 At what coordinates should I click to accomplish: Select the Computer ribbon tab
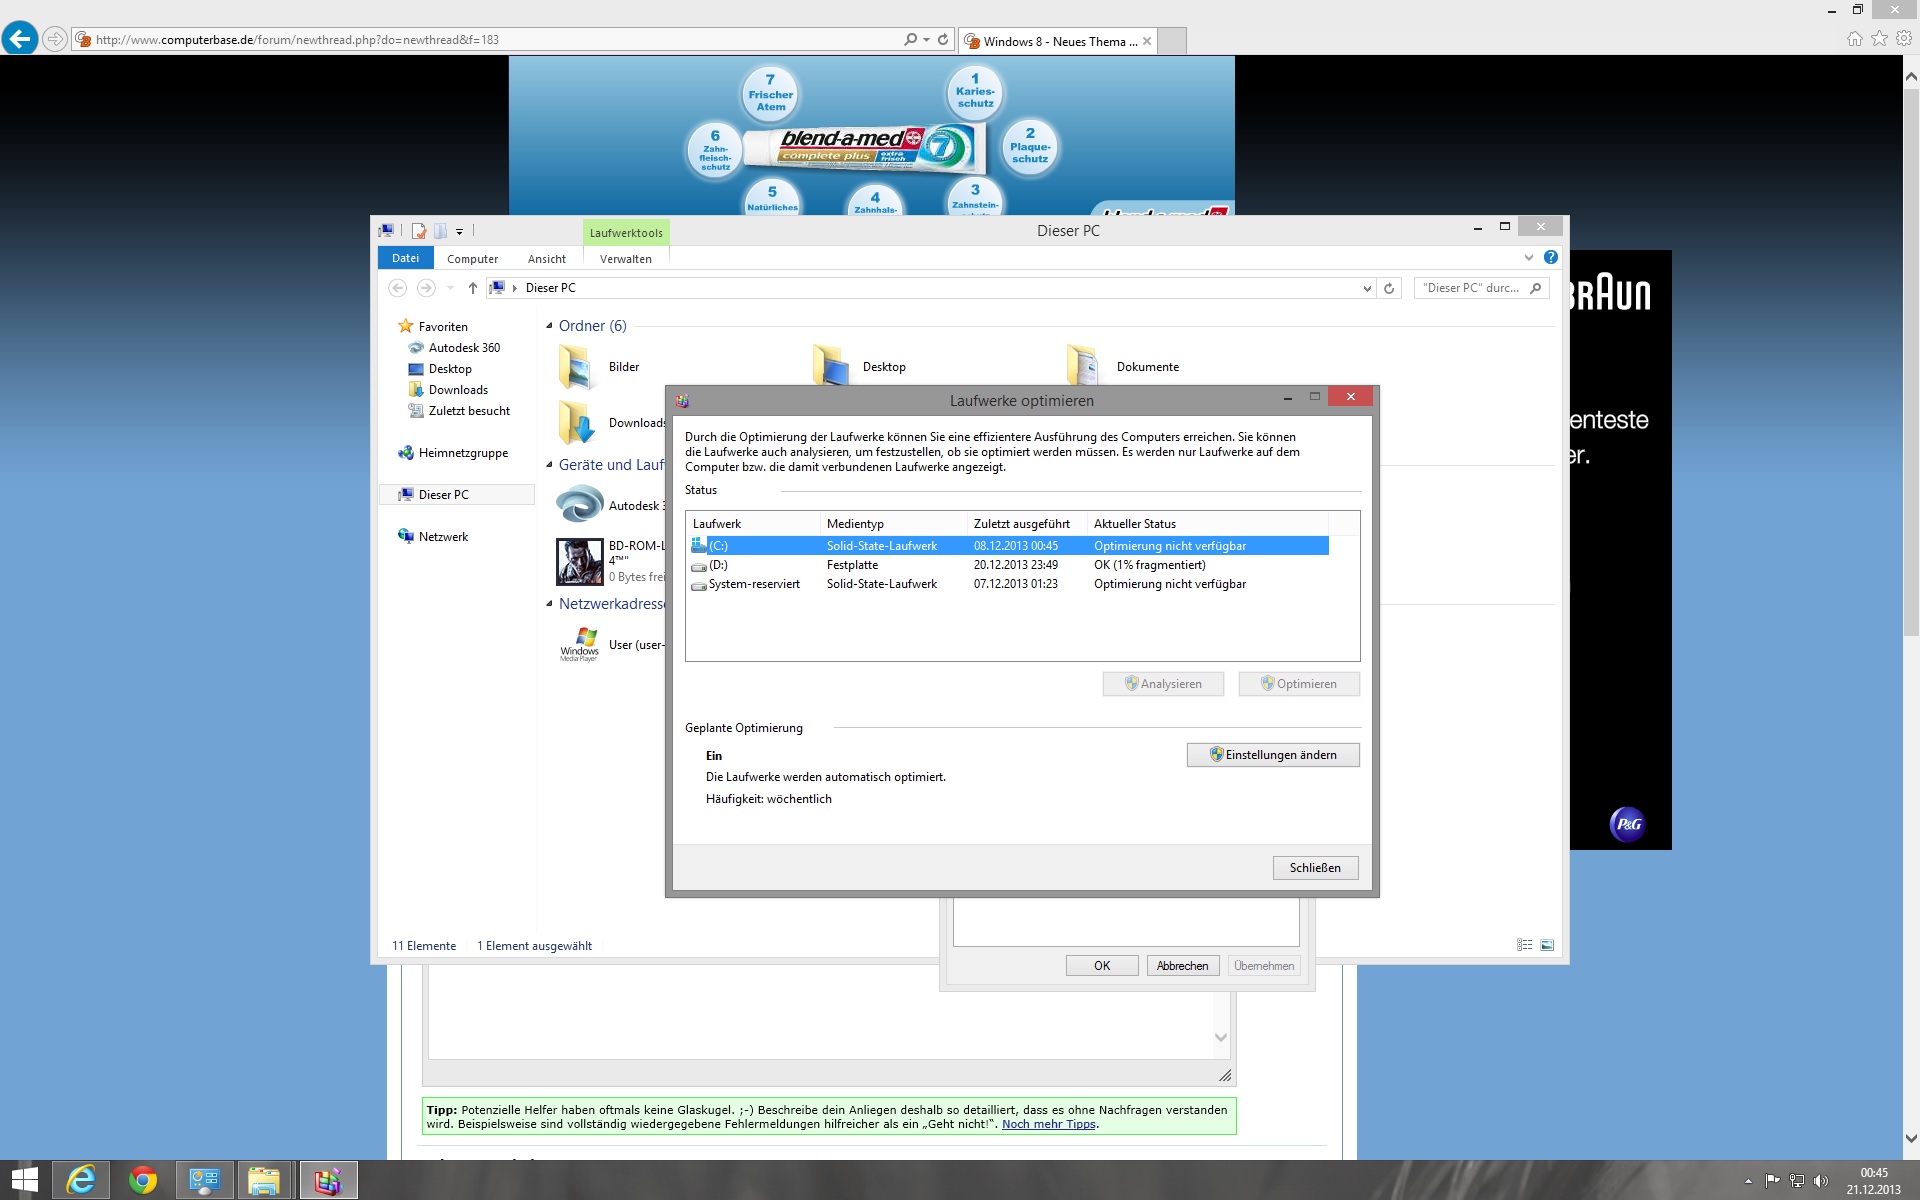pos(472,259)
